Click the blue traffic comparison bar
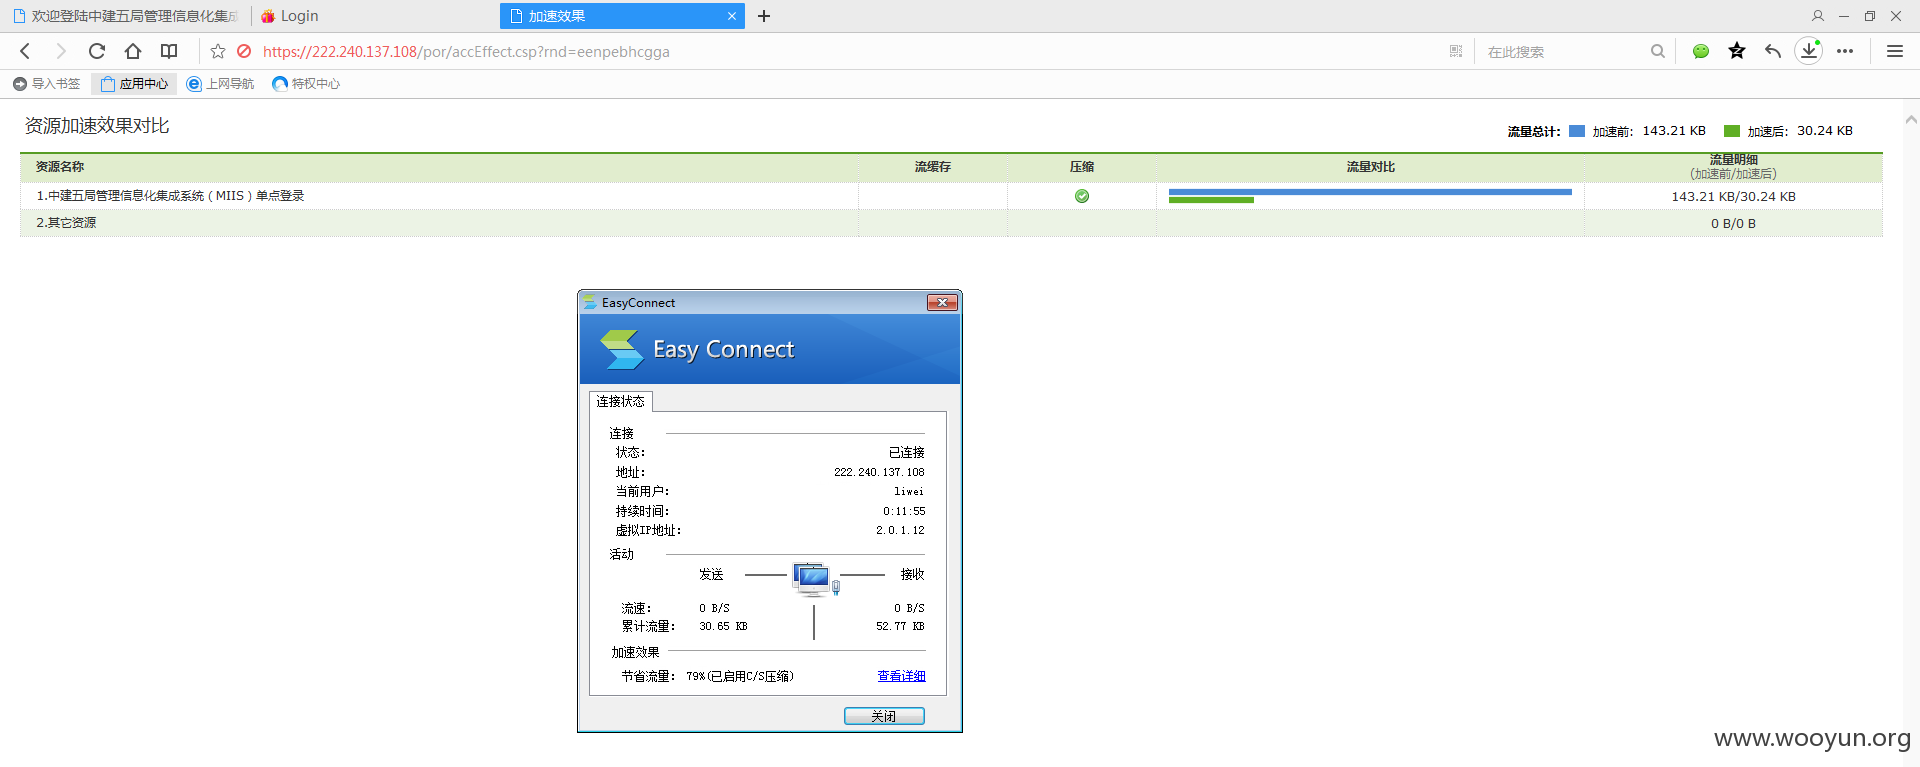 click(x=1370, y=192)
